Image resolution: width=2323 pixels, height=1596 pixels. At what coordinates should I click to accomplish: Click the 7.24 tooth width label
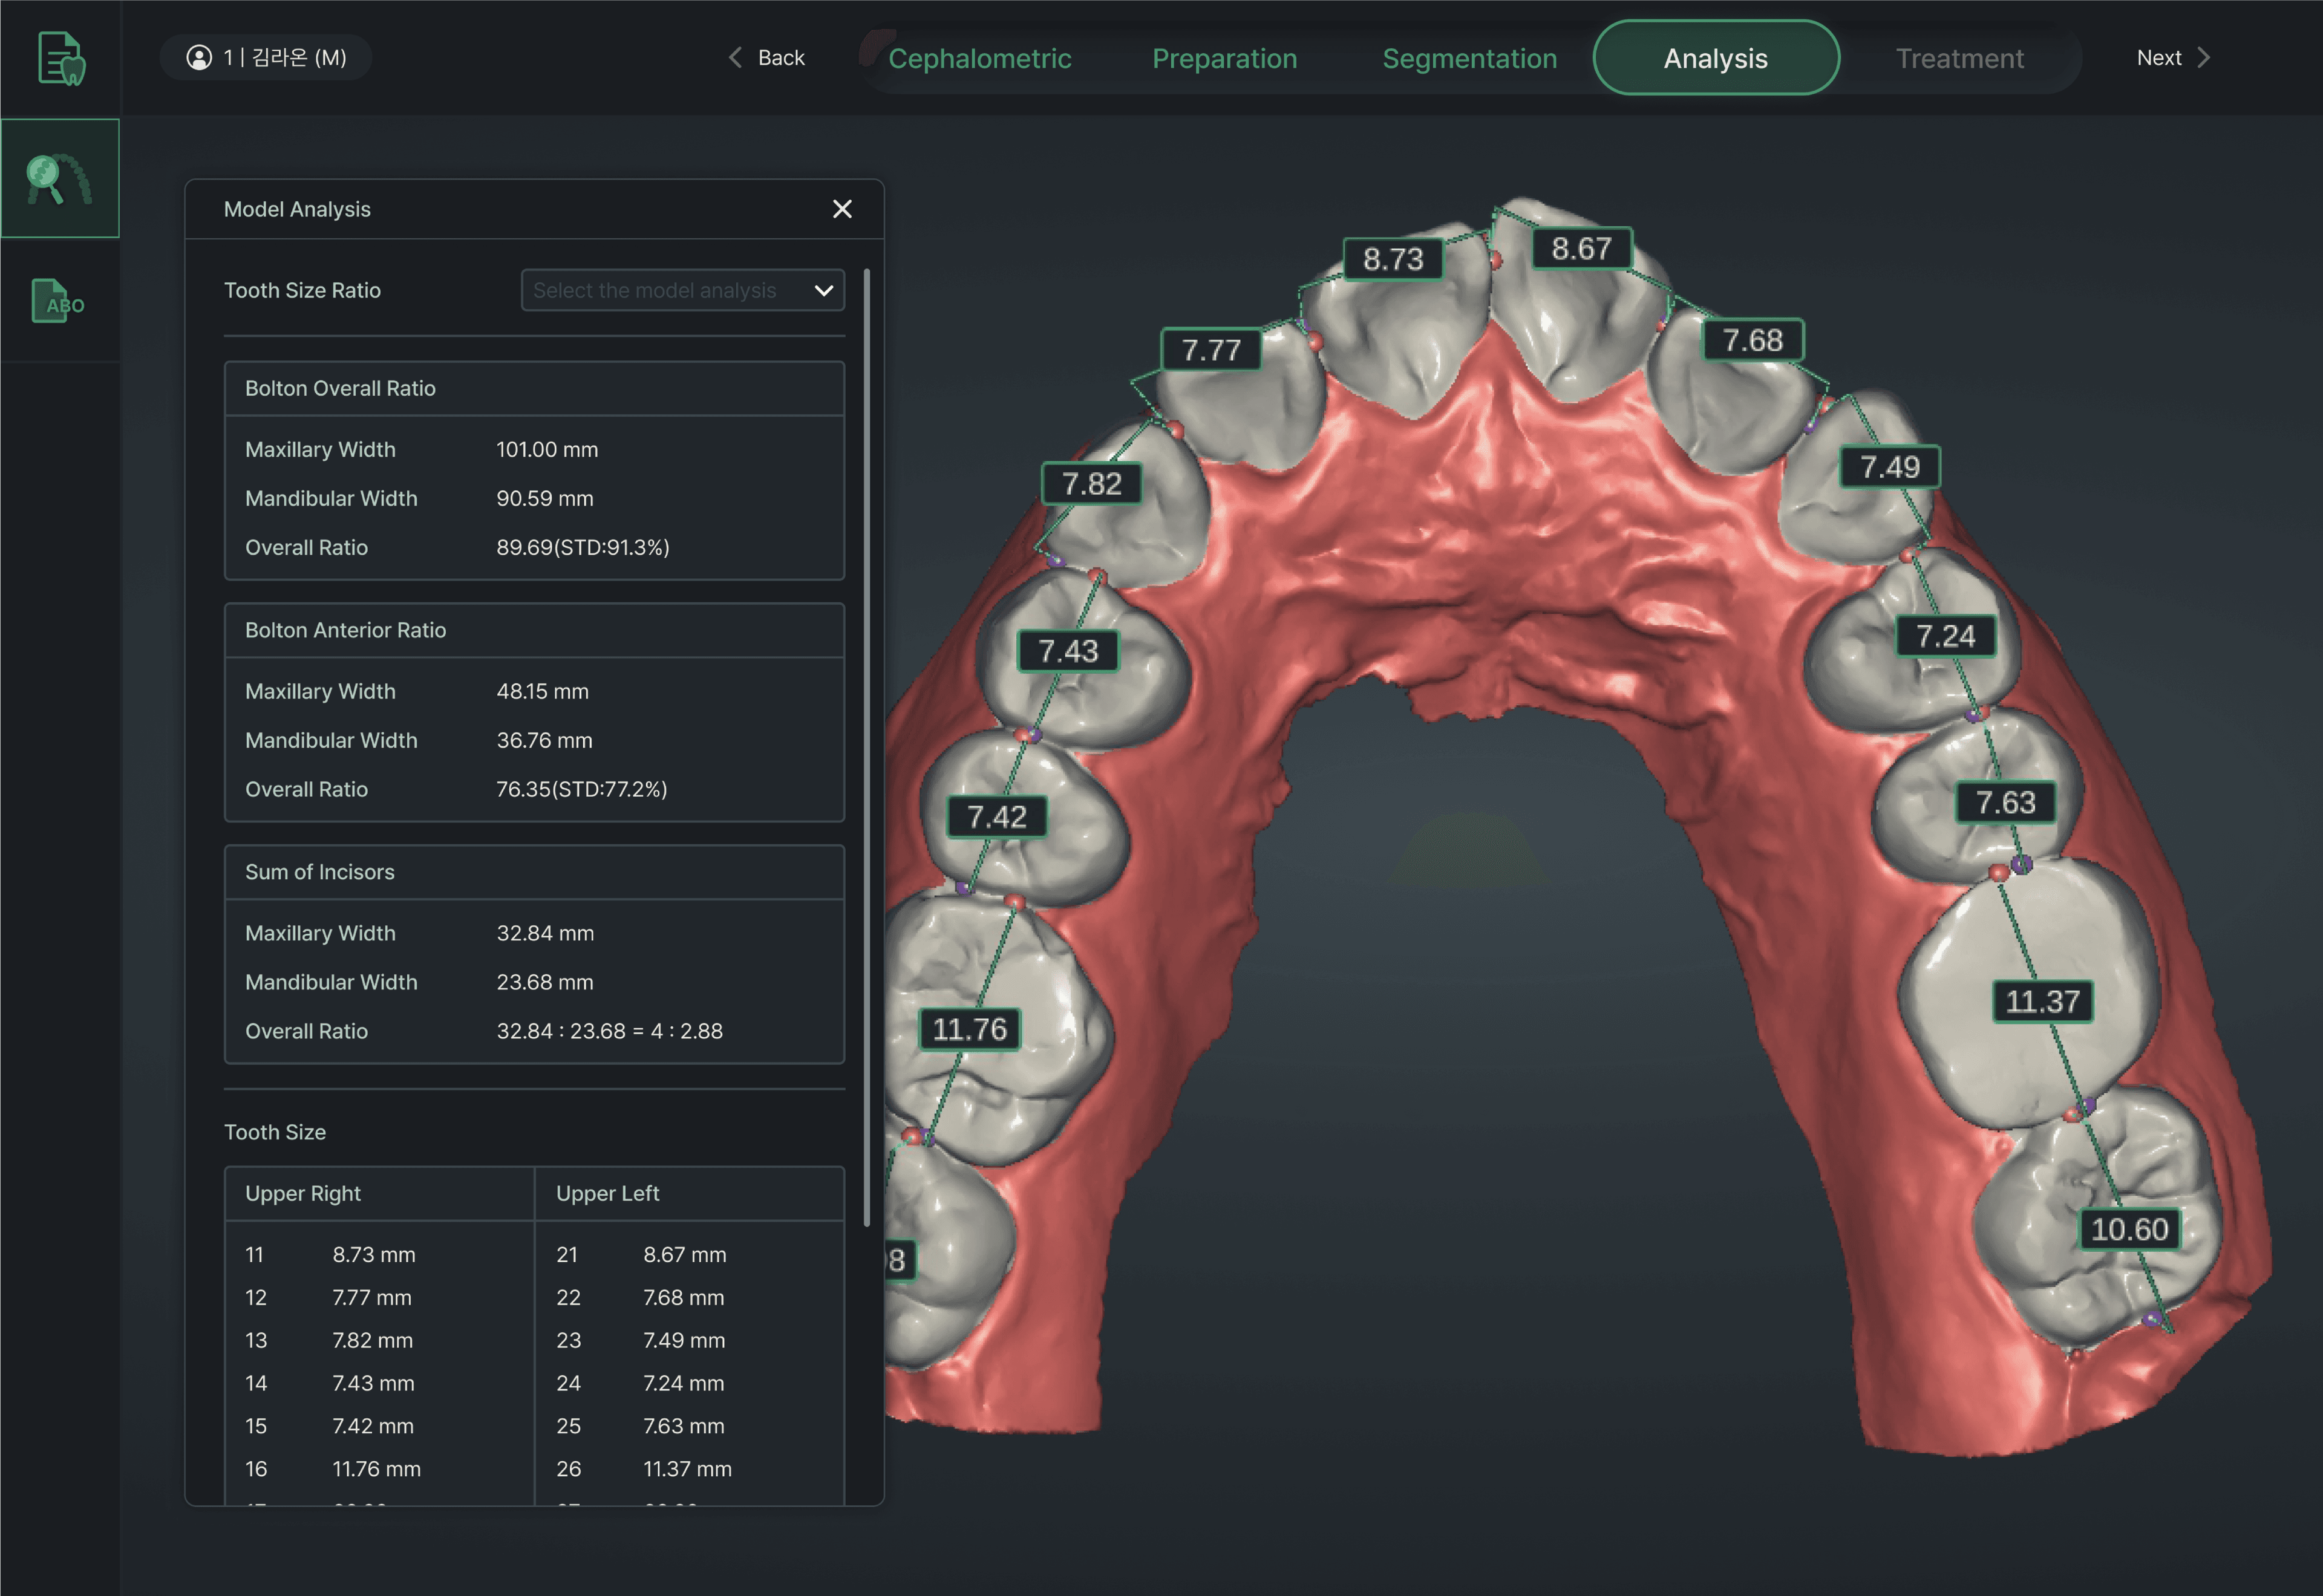click(1946, 636)
